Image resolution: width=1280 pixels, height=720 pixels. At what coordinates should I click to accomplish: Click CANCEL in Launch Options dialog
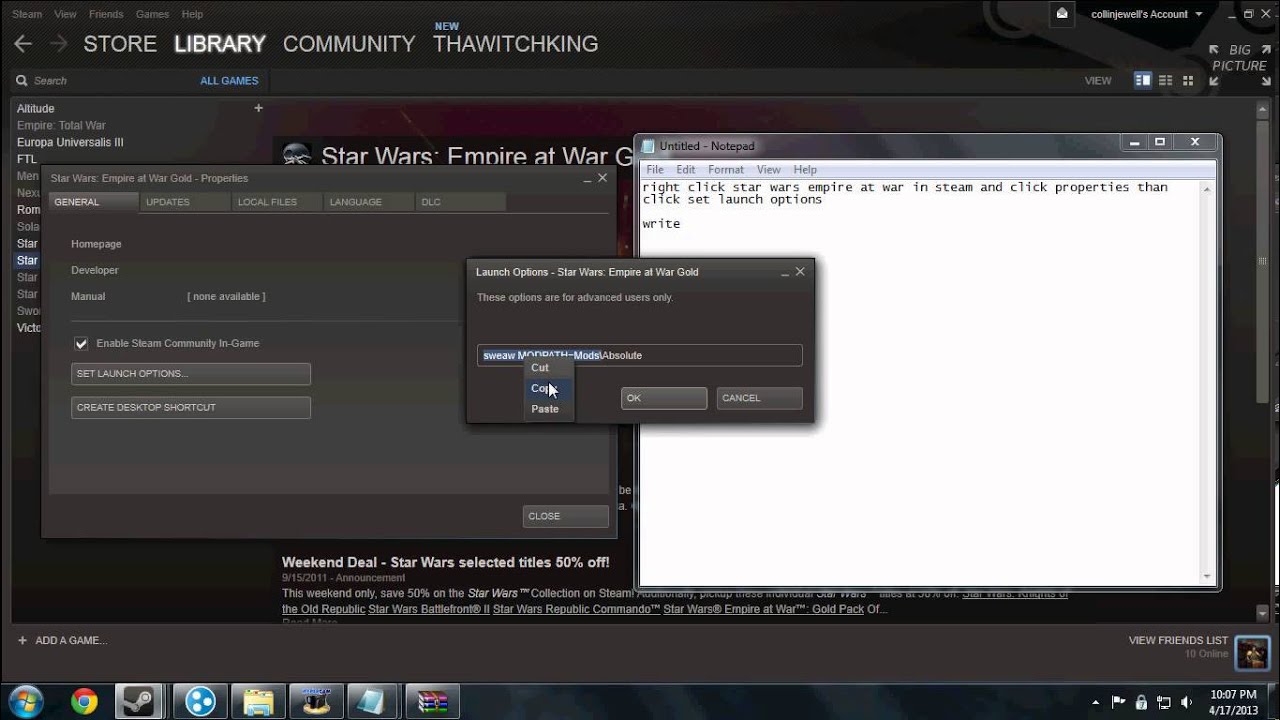tap(759, 398)
